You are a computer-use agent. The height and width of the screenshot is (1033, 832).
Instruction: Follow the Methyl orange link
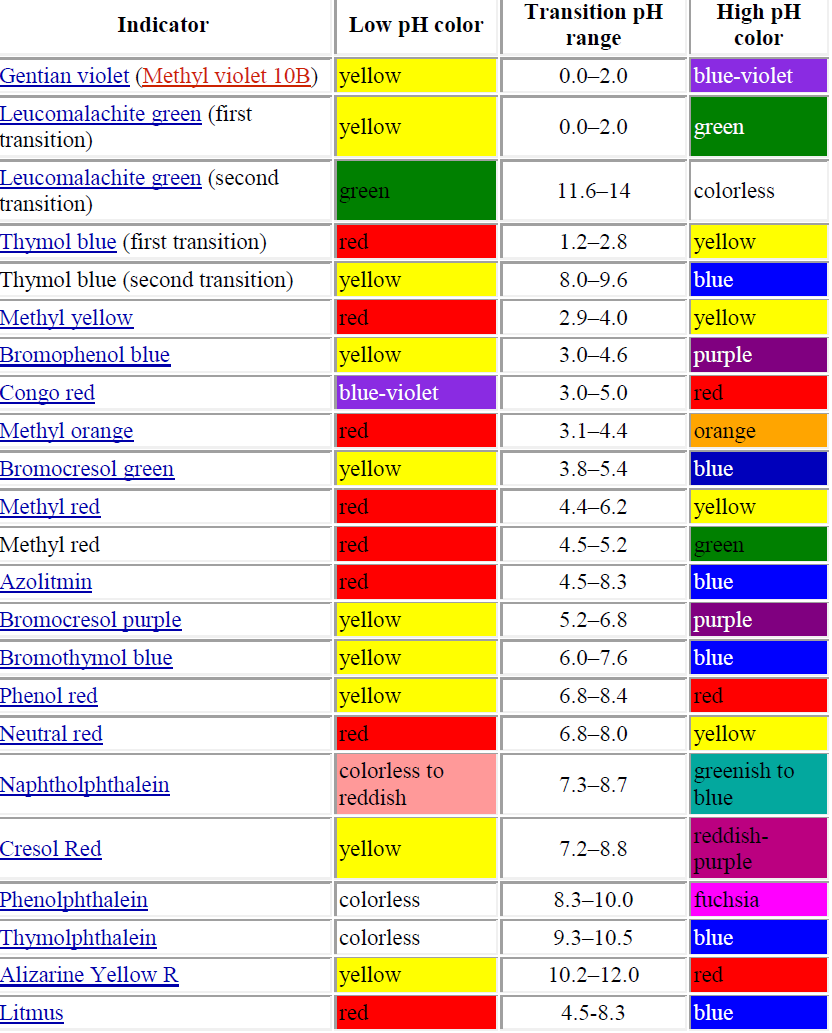67,431
